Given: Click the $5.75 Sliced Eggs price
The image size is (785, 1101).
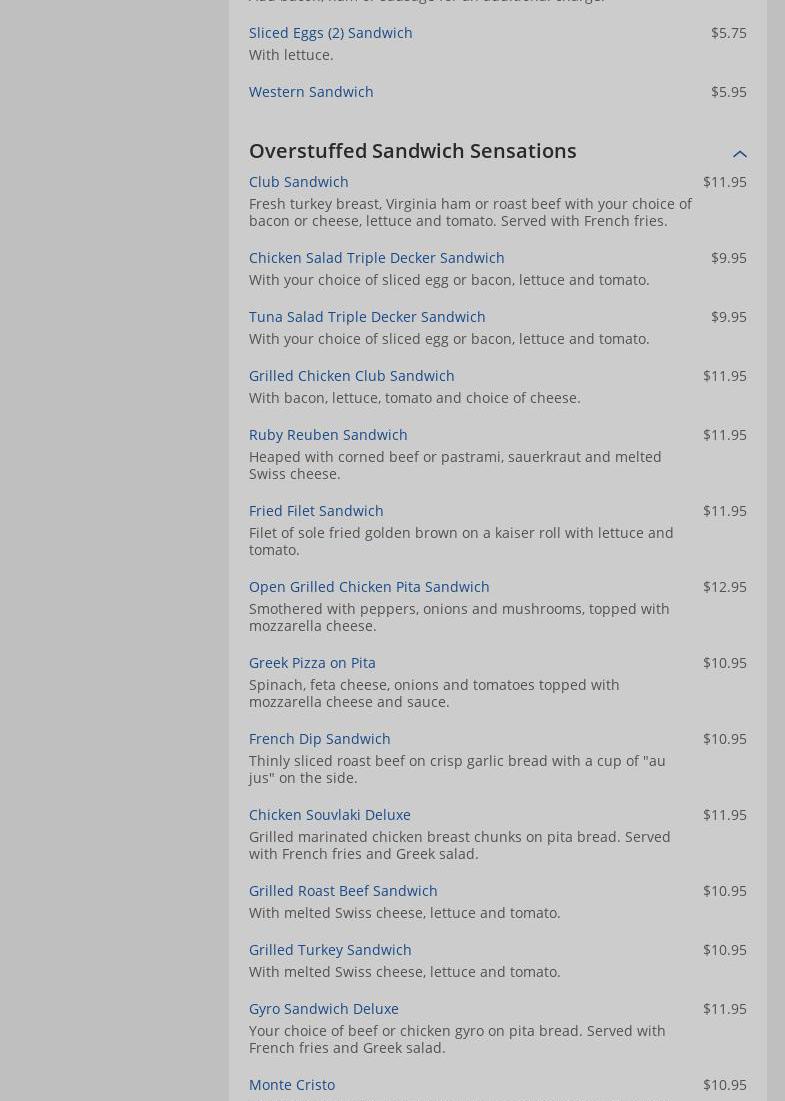Looking at the screenshot, I should click(x=728, y=33).
